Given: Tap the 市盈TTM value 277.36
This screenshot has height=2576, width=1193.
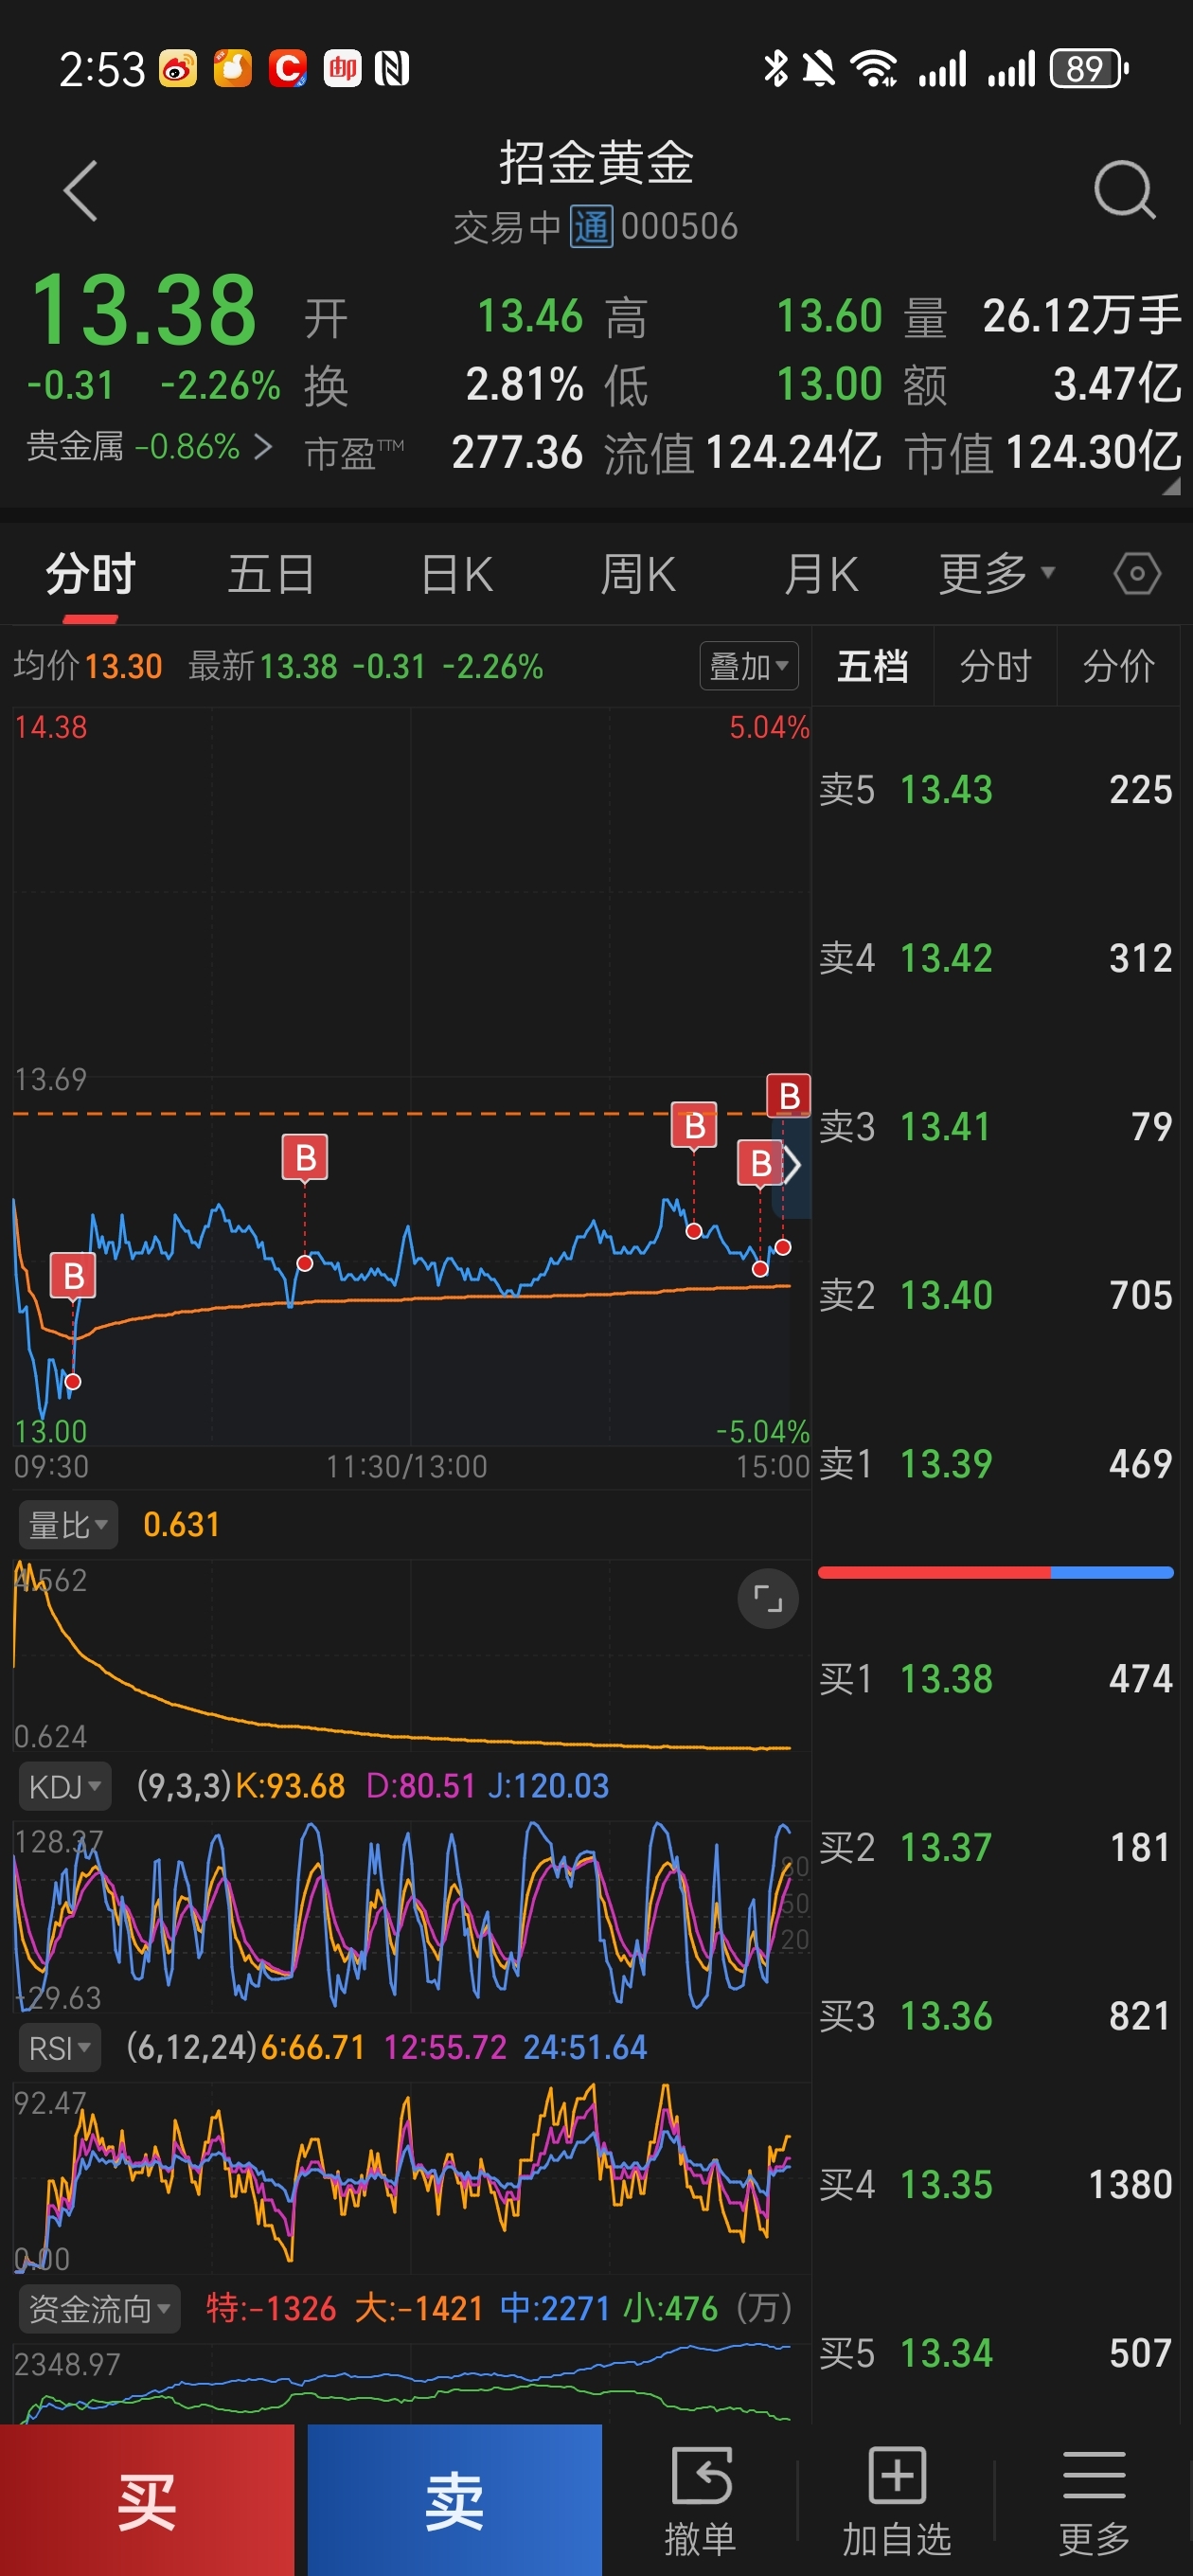Looking at the screenshot, I should click(517, 453).
